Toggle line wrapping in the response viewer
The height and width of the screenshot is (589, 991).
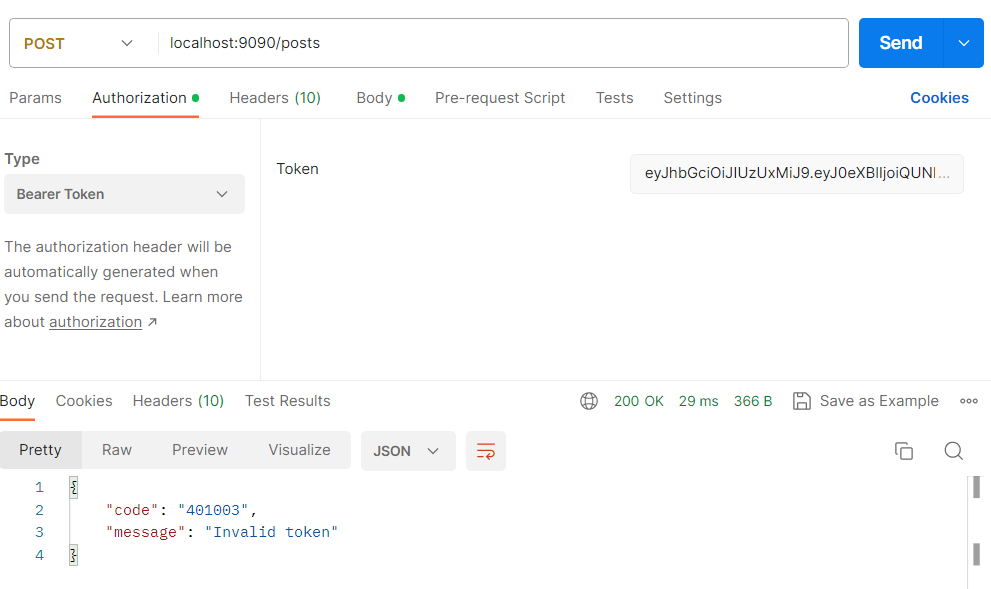coord(486,451)
